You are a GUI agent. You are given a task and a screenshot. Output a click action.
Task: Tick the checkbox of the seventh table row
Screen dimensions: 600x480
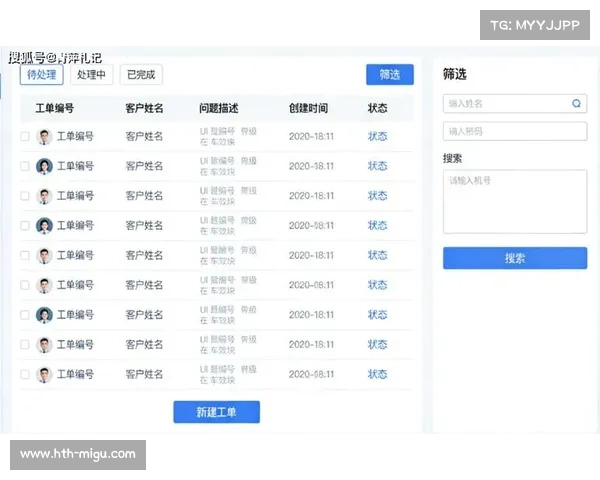25,315
